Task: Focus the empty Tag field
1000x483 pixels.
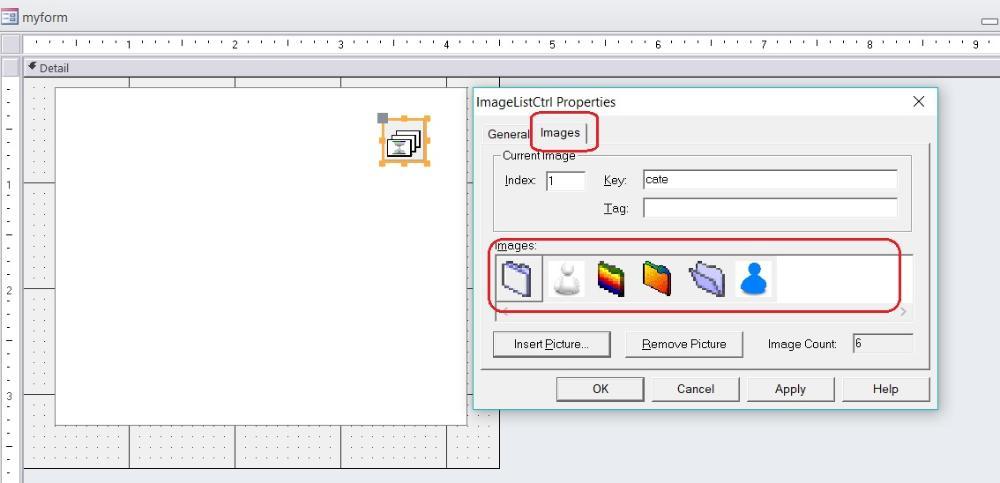Action: pyautogui.click(x=770, y=208)
